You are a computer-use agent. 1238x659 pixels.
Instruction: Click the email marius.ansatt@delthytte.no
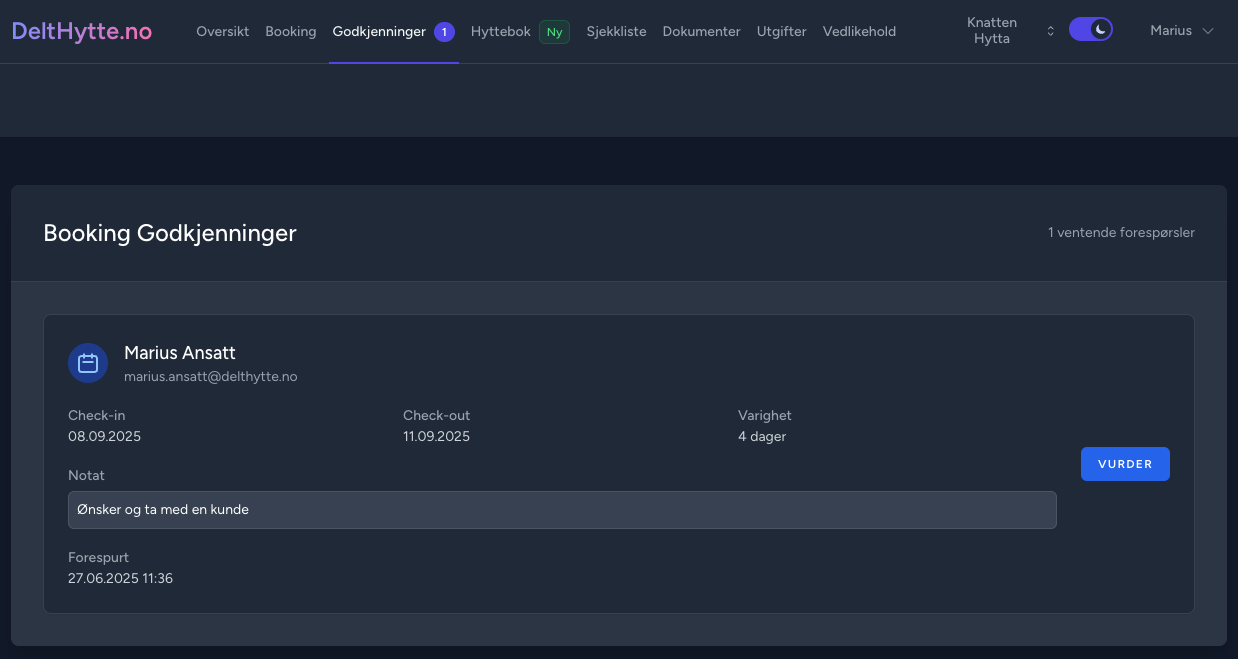pos(211,377)
